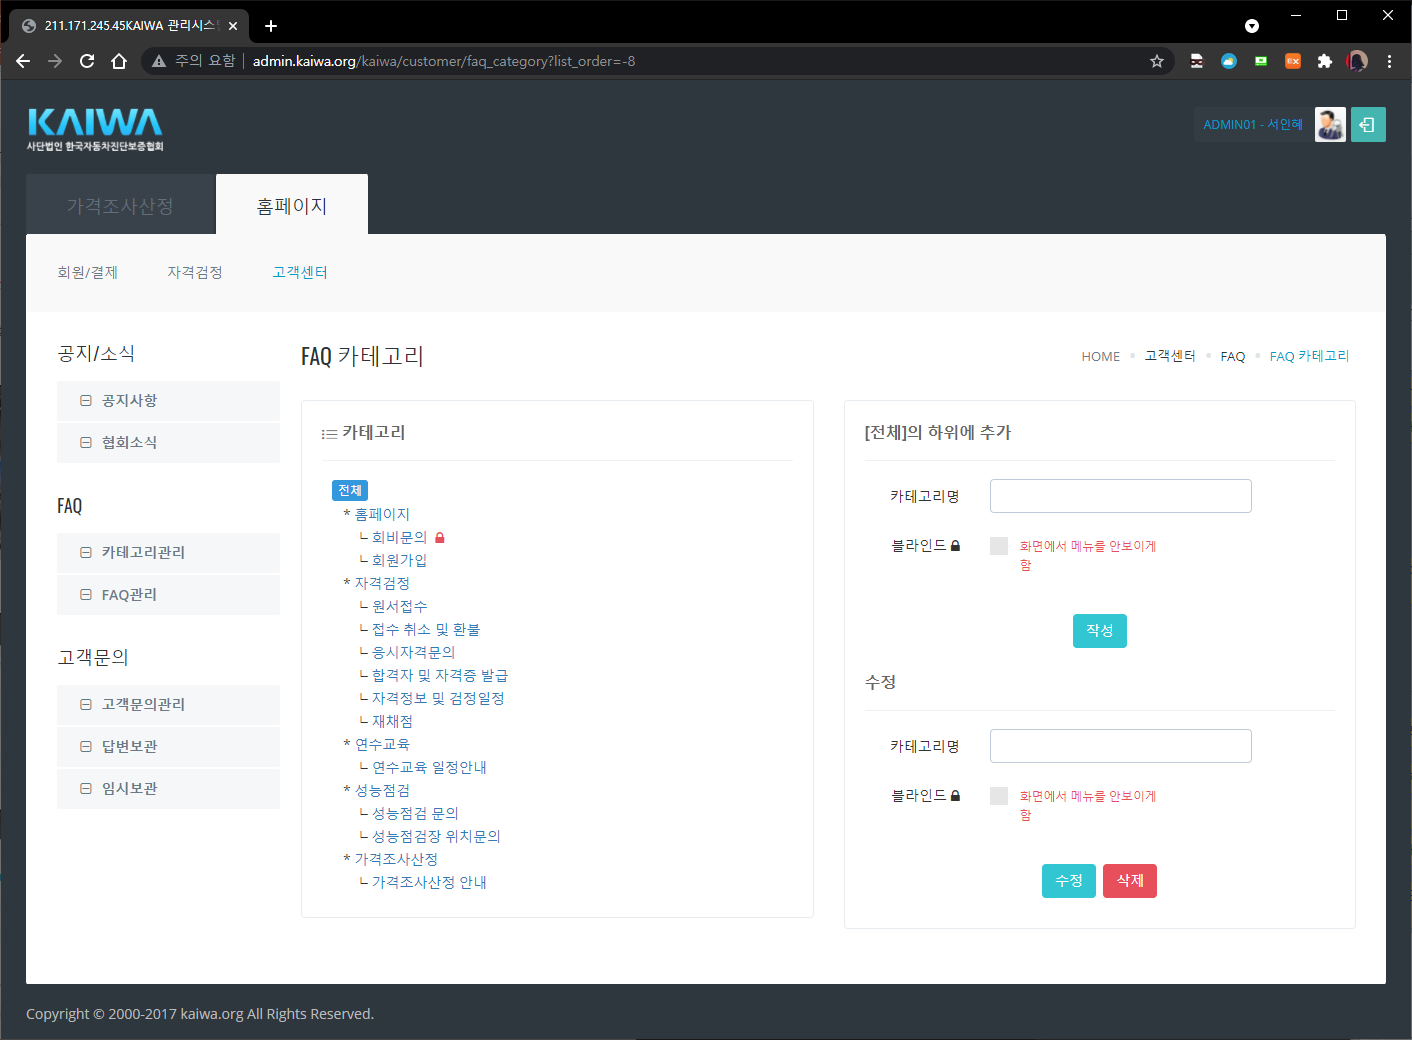Open 자격검정 submenu
Viewport: 1412px width, 1040px height.
click(x=195, y=272)
